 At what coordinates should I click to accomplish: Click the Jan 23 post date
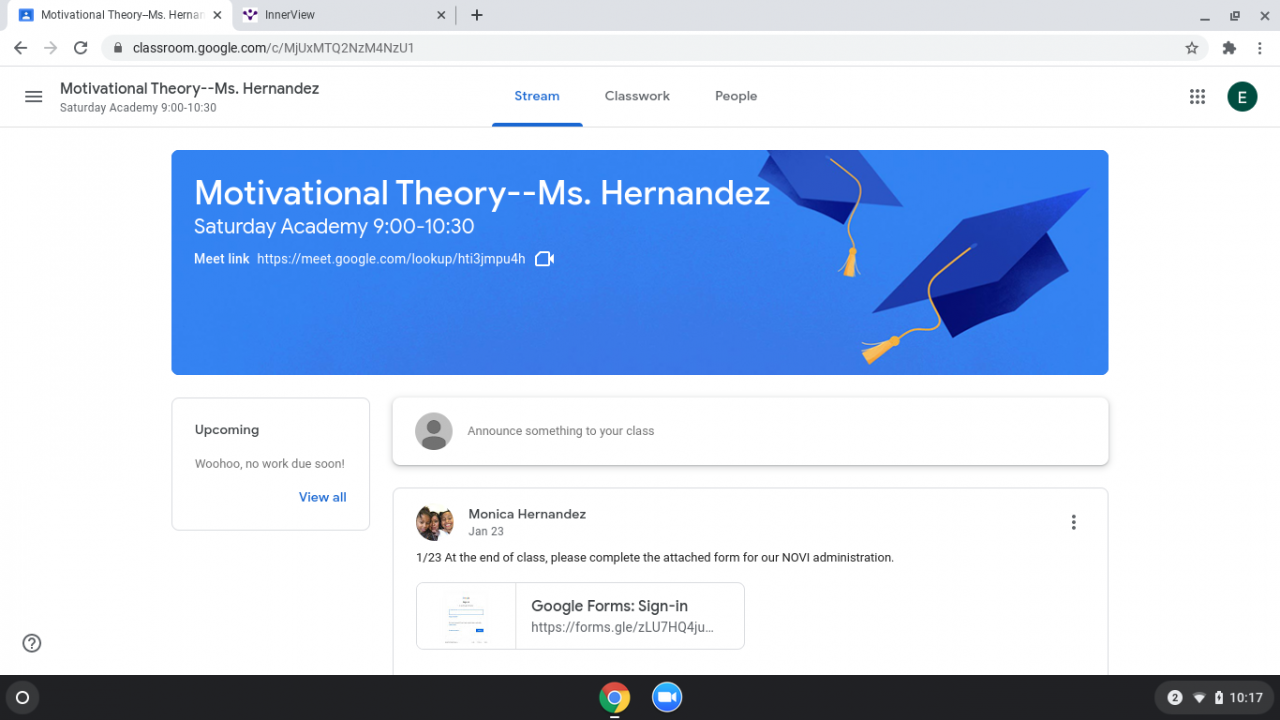pyautogui.click(x=486, y=532)
